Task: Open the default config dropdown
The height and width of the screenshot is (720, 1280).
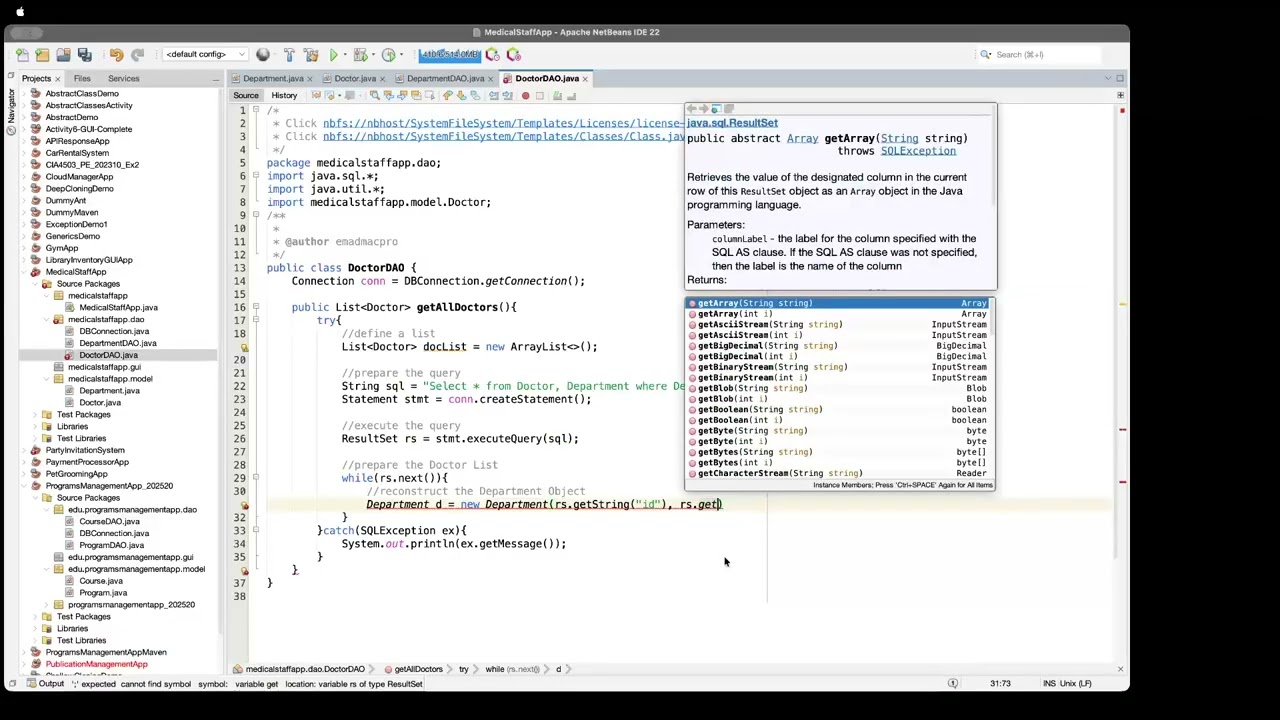Action: coord(205,55)
